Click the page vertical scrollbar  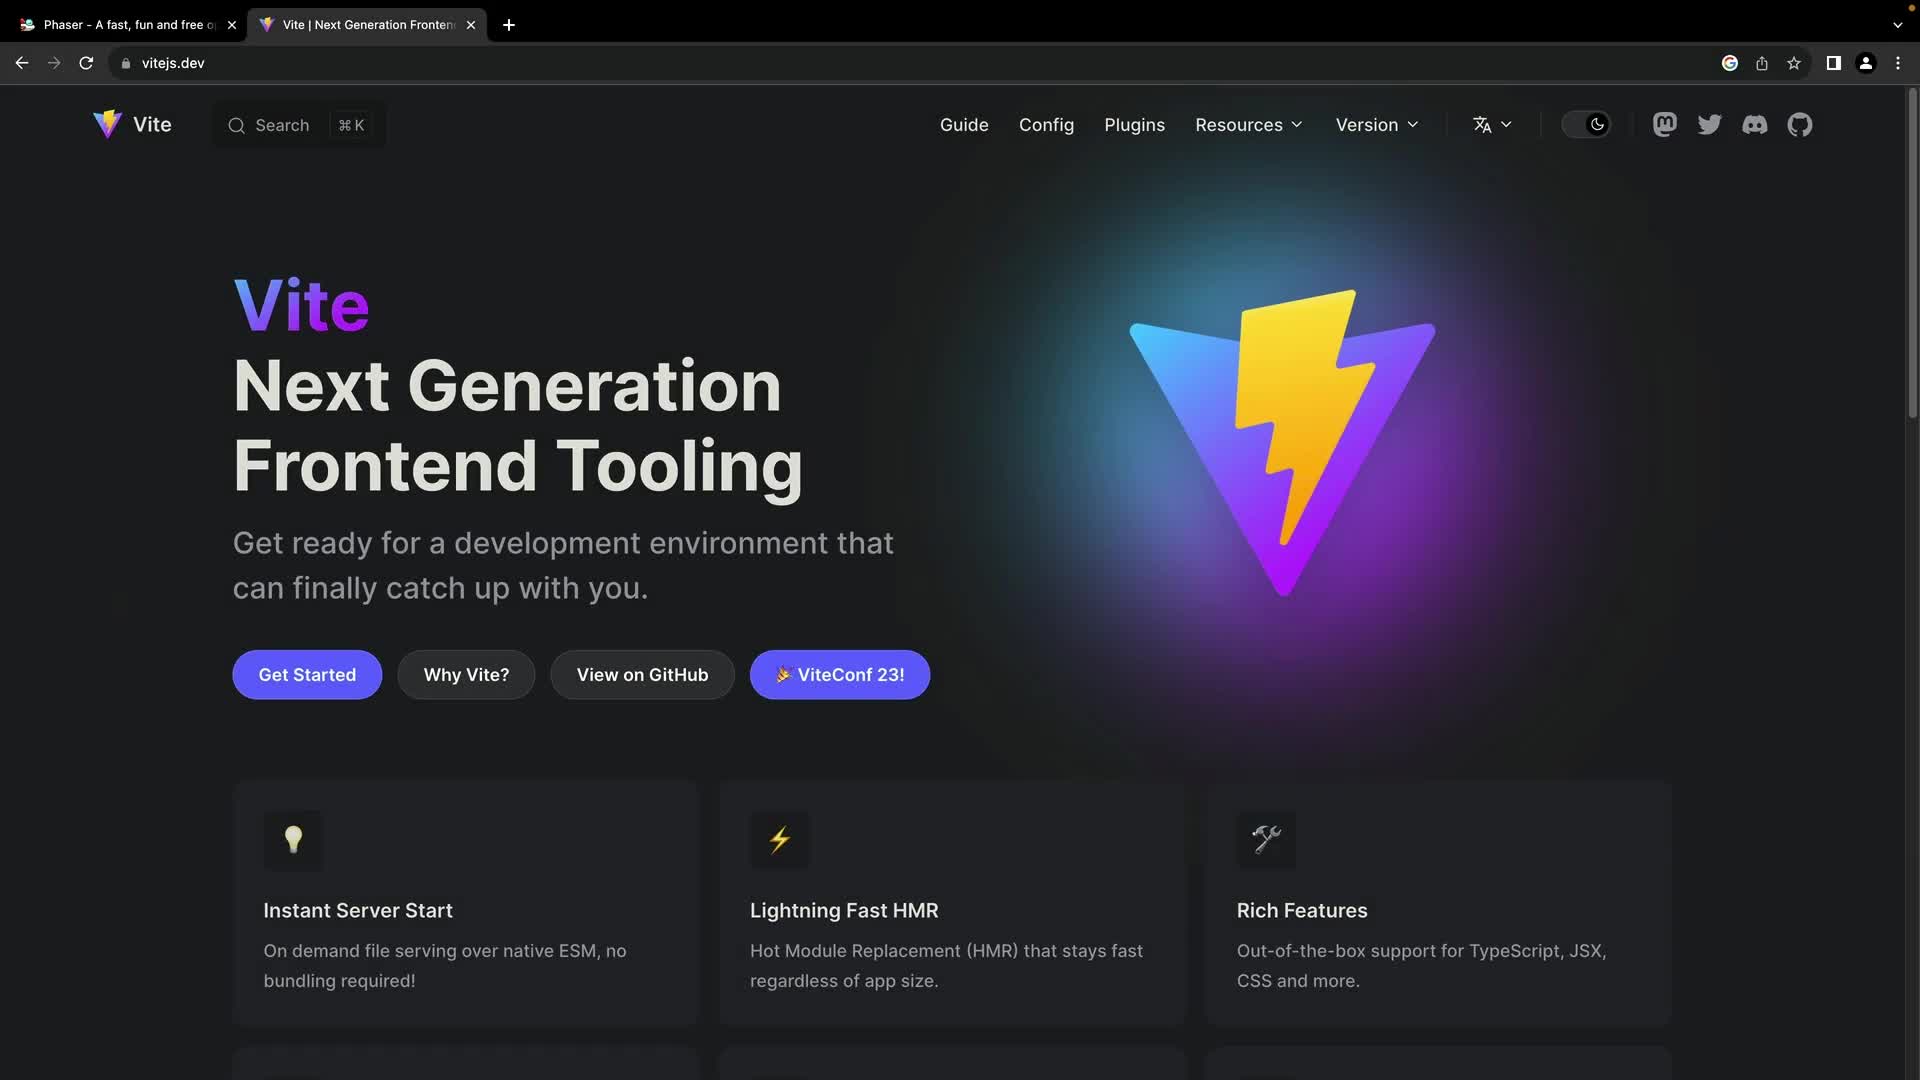pos(1911,250)
